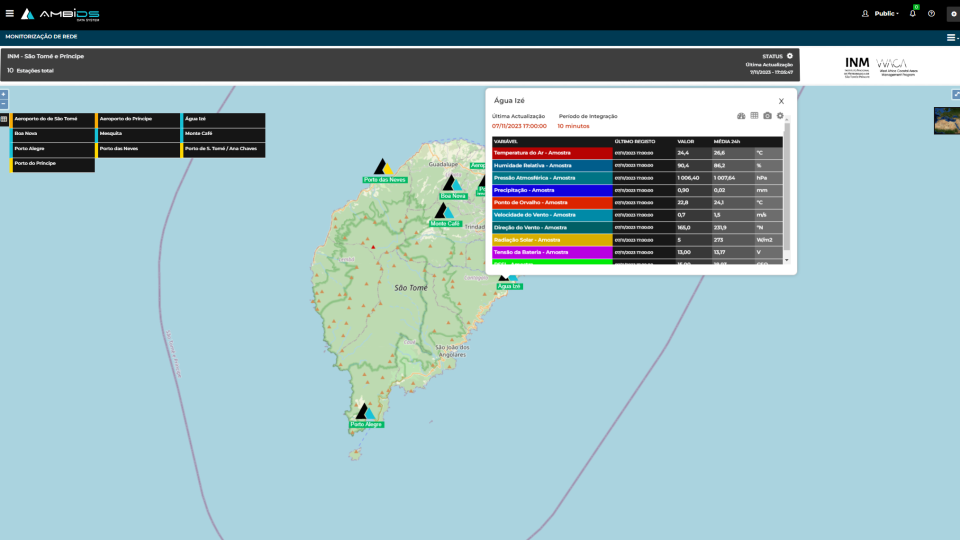Click the help question mark icon

click(x=931, y=14)
